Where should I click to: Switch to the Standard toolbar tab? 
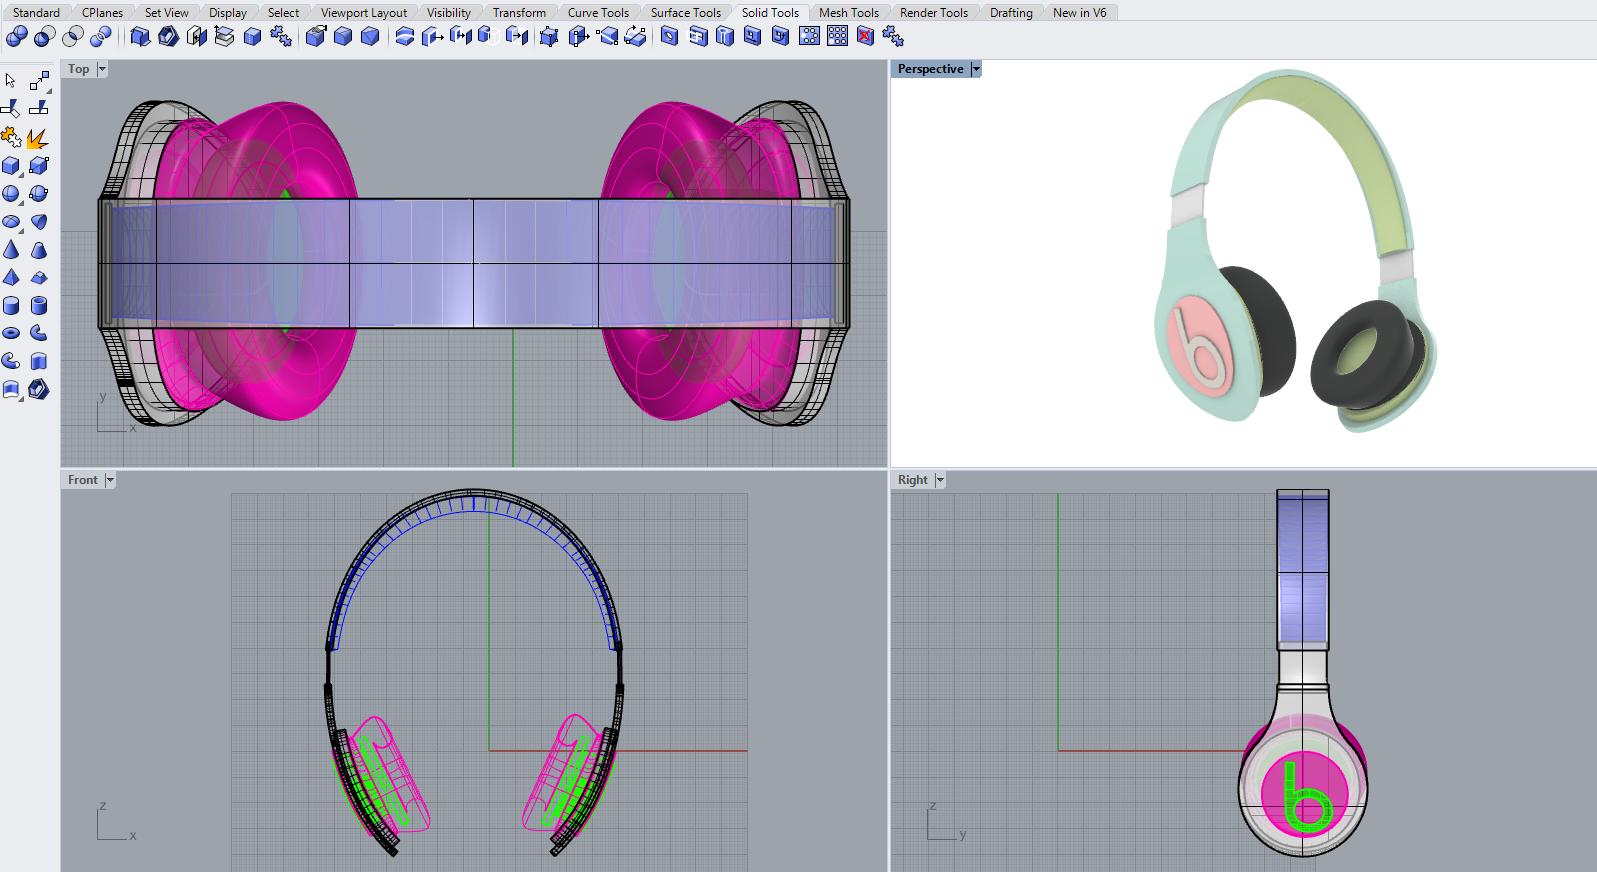tap(36, 13)
